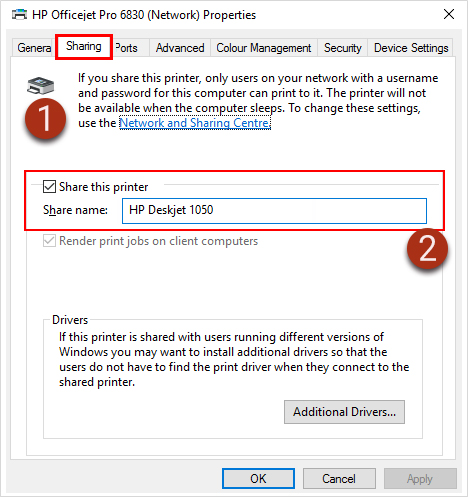Click the red number 1 step badge
The height and width of the screenshot is (497, 468).
click(x=46, y=119)
